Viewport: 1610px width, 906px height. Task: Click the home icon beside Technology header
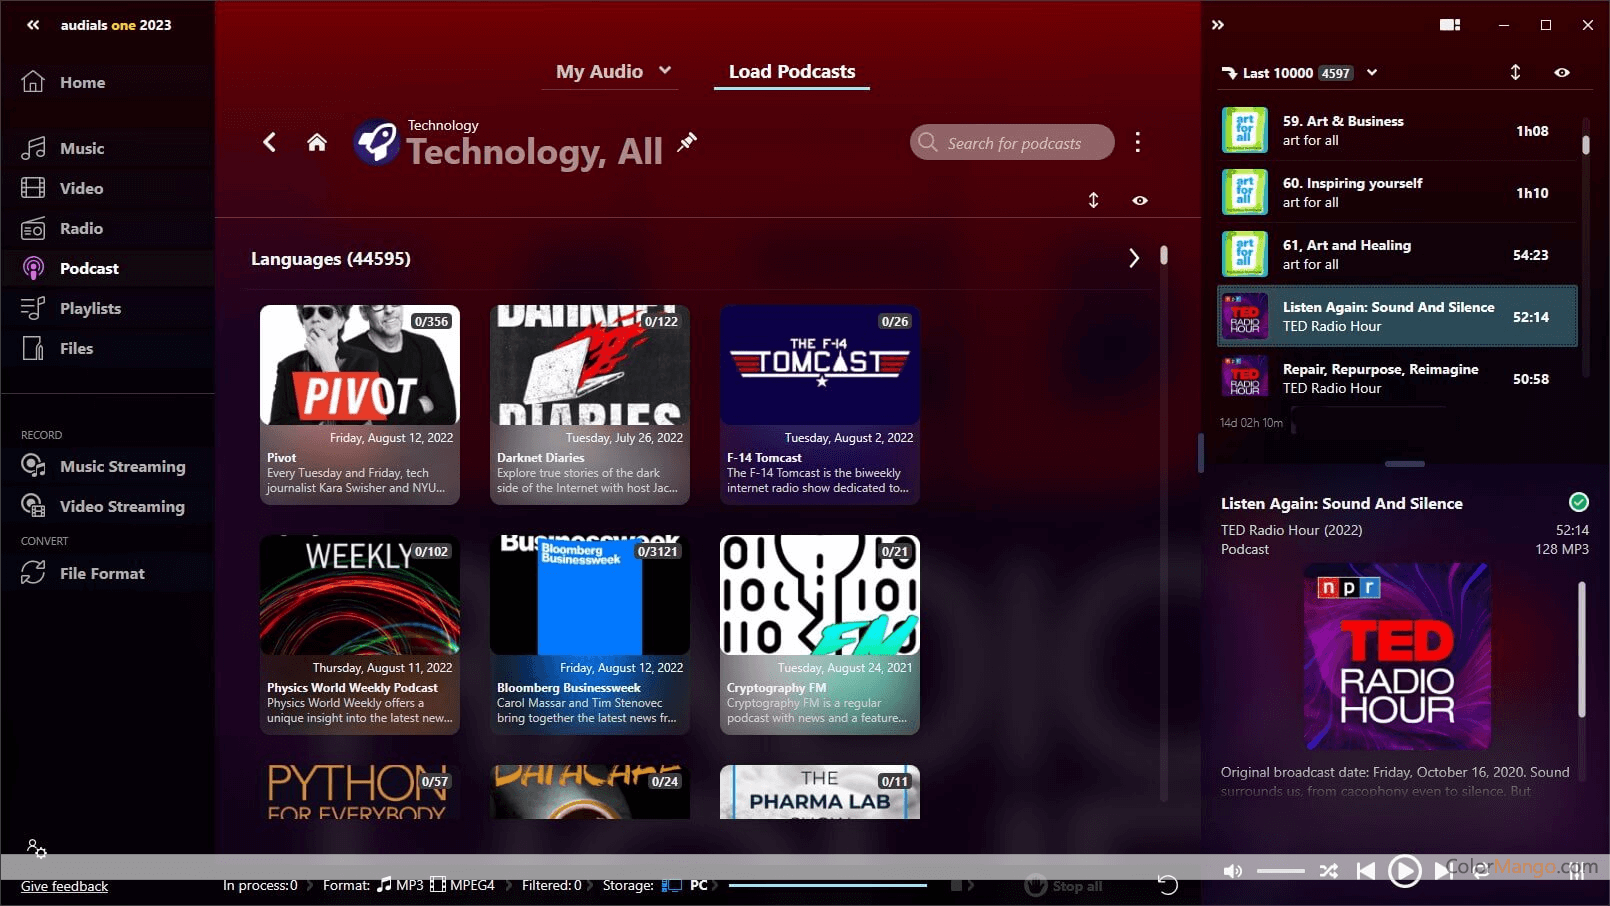[317, 143]
